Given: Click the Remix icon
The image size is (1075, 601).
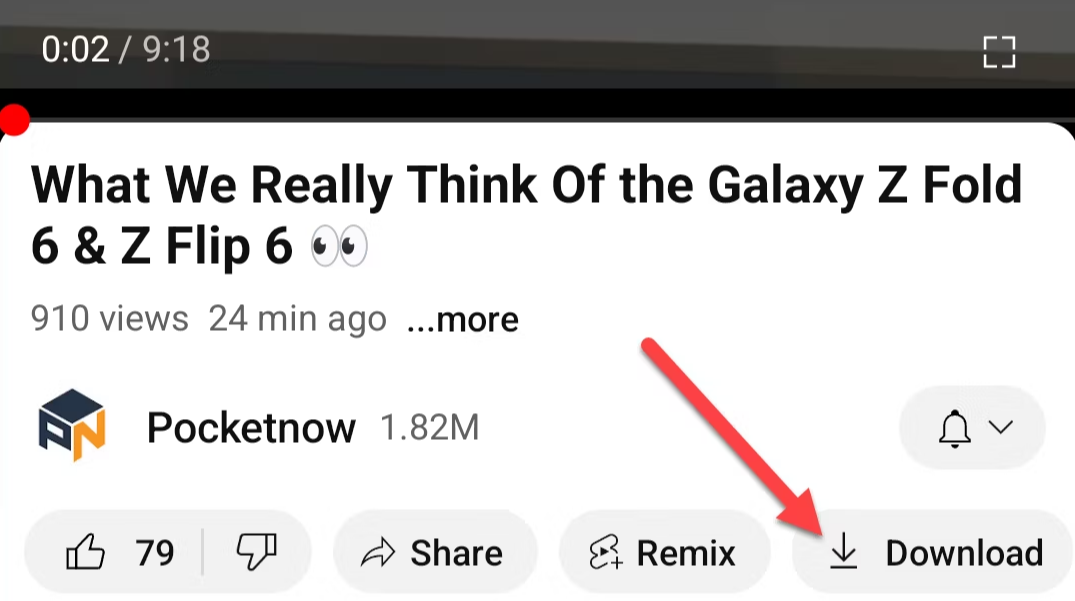Looking at the screenshot, I should 605,552.
